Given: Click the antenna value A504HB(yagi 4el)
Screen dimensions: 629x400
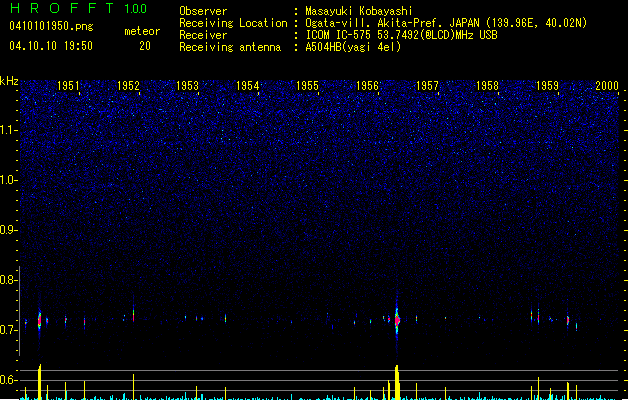Looking at the screenshot, I should point(353,47).
